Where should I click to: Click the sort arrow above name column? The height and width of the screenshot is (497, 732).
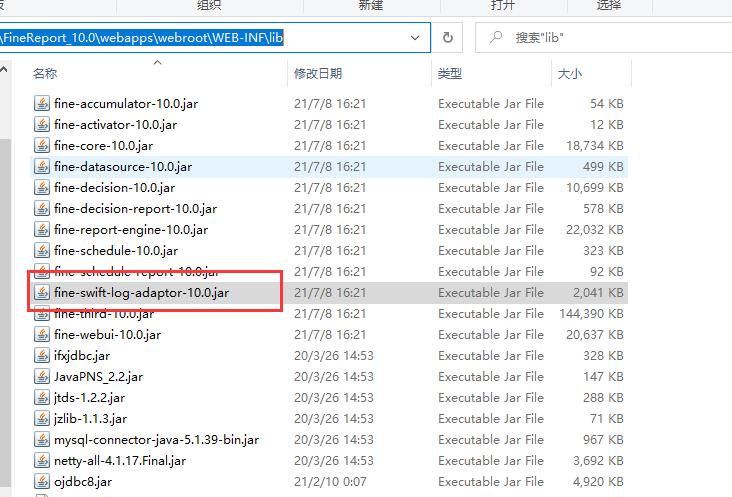click(157, 63)
